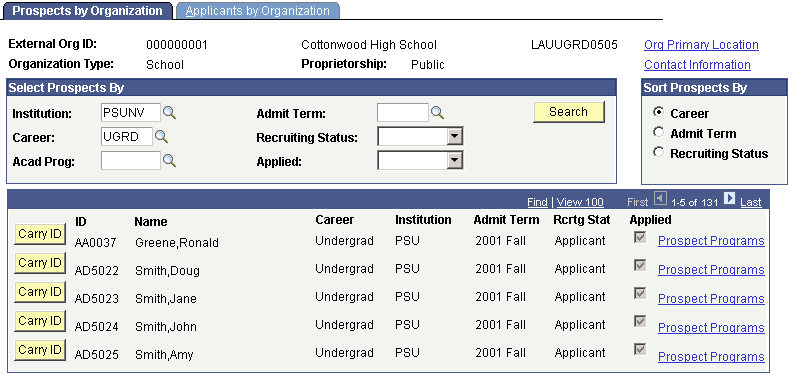Show next rows using right arrow icon

click(x=729, y=199)
